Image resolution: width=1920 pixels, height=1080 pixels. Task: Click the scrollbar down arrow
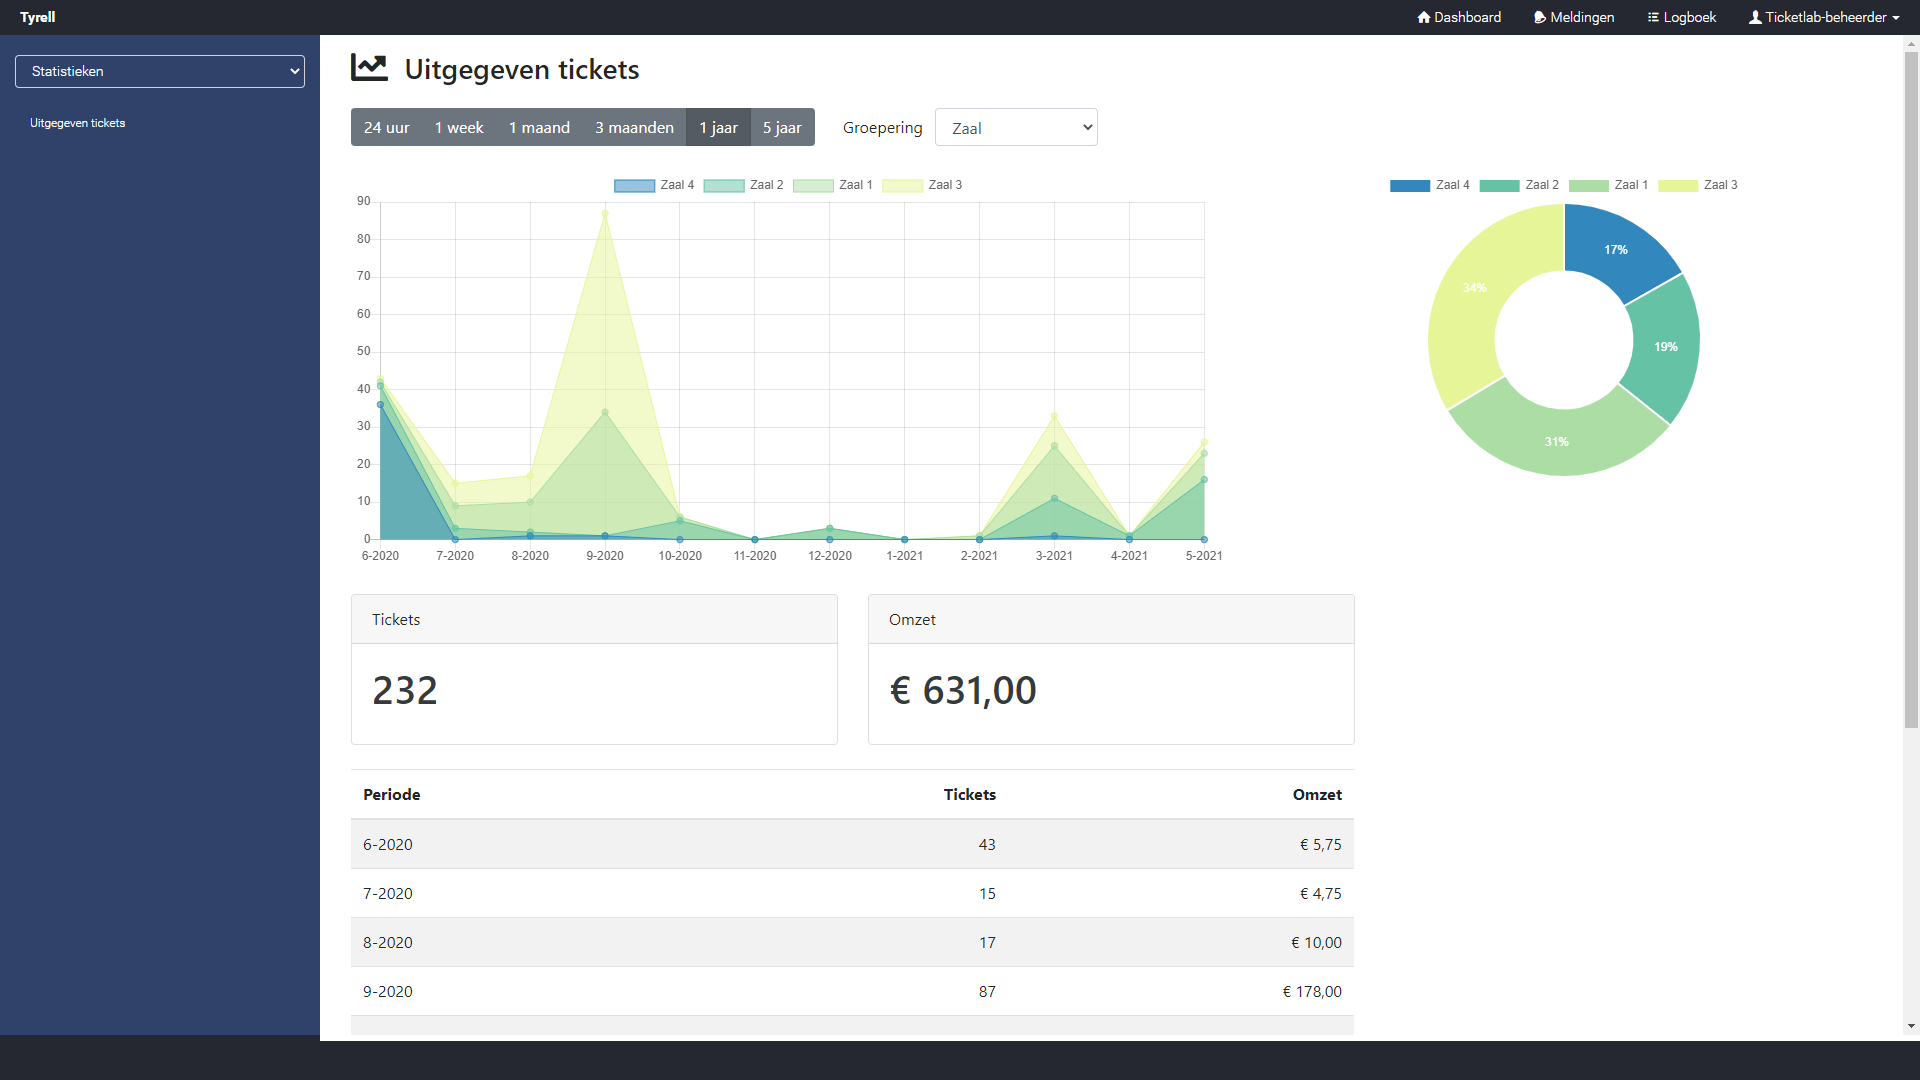[x=1911, y=1026]
